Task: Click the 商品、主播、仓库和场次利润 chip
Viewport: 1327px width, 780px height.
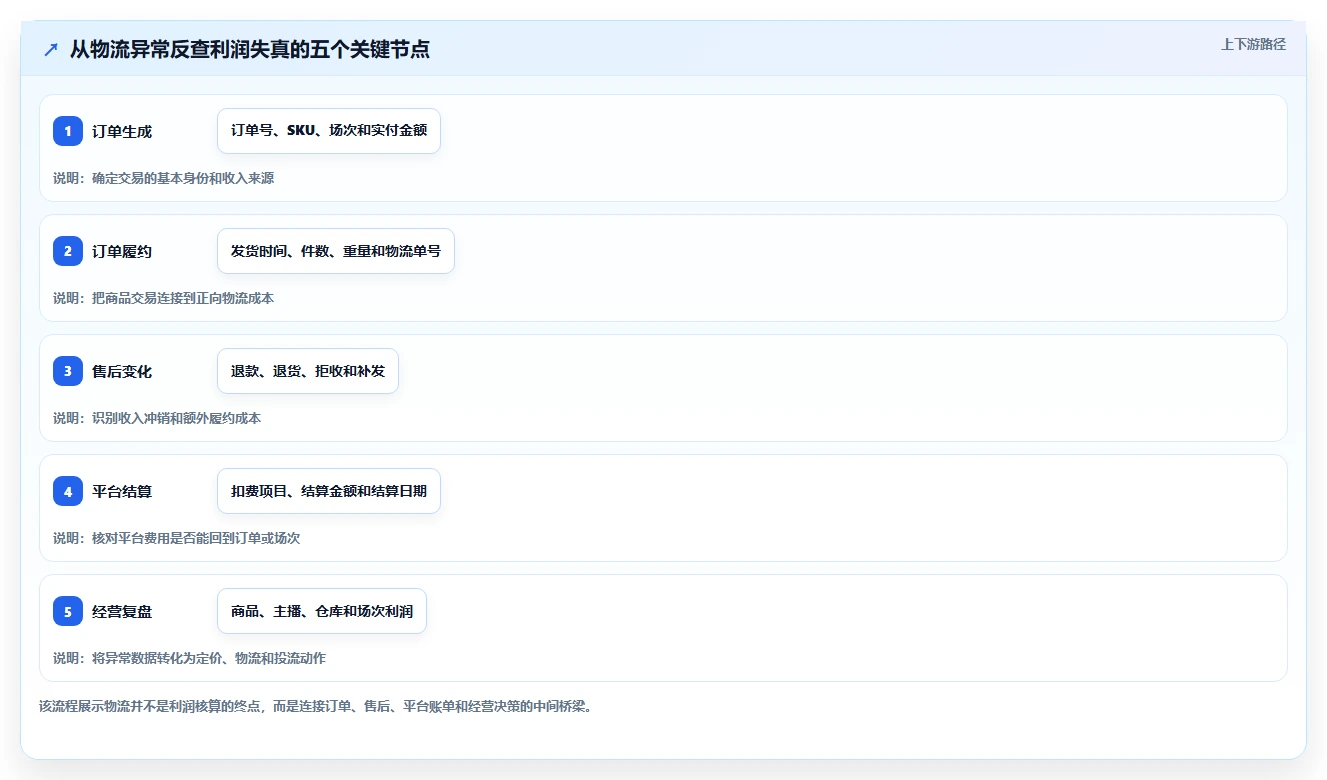Action: click(322, 611)
